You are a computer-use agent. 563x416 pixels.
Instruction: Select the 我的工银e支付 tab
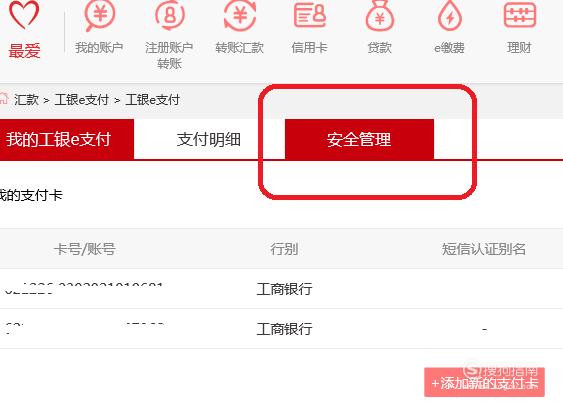67,139
